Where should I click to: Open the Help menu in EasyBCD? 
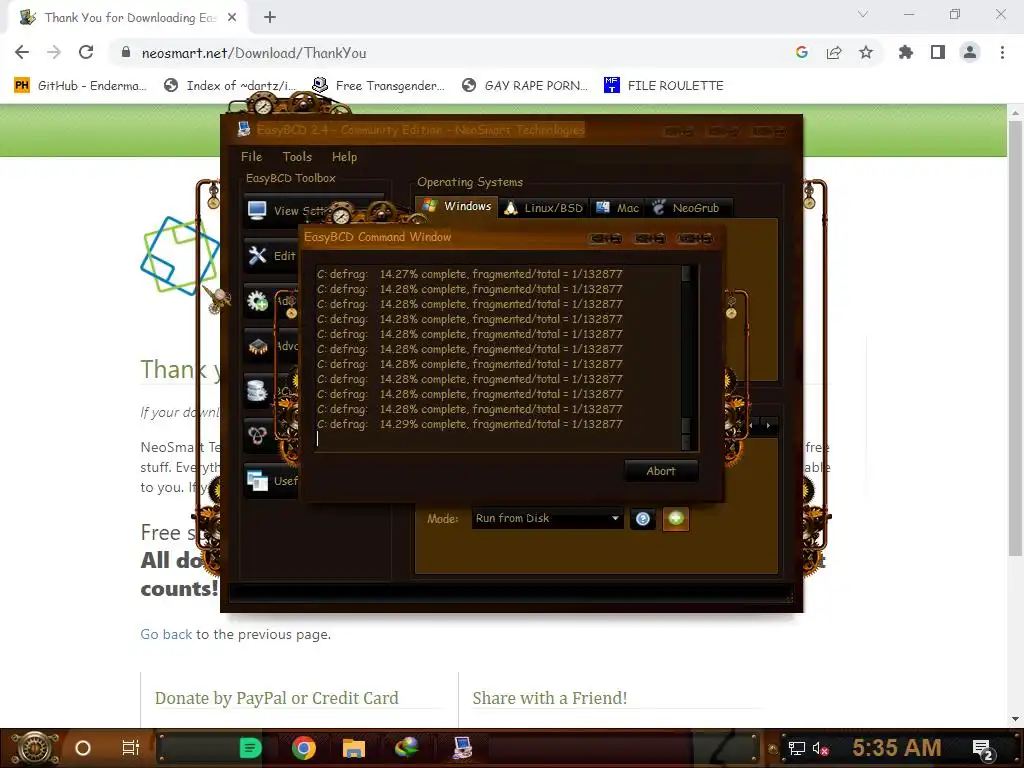344,157
